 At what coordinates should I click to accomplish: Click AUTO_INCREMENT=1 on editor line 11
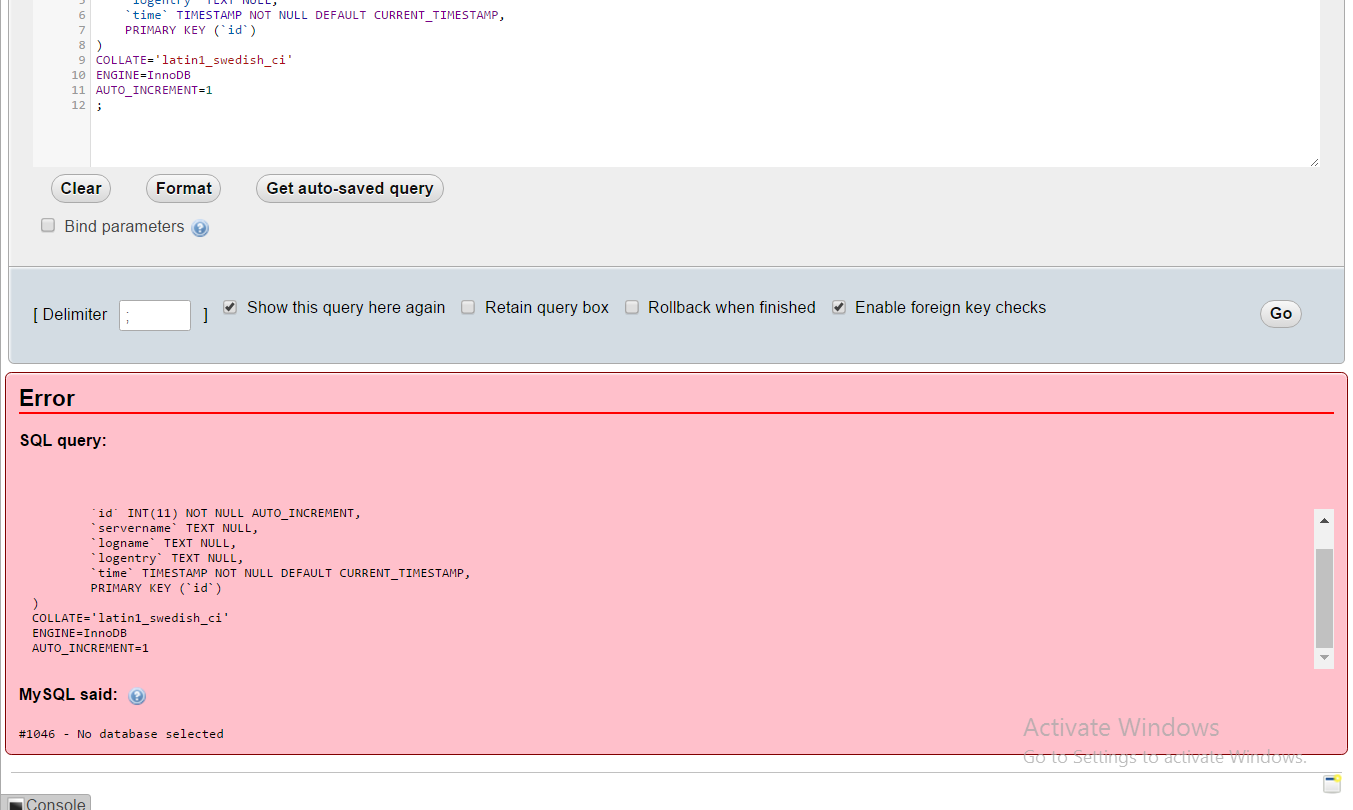tap(154, 90)
